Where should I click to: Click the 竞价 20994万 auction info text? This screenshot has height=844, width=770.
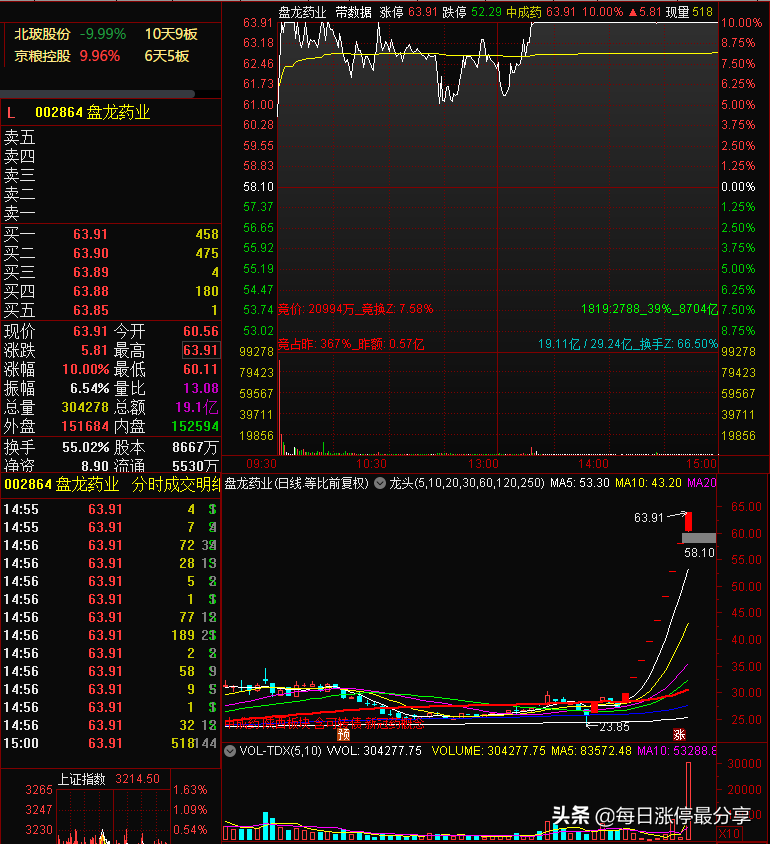pos(355,309)
